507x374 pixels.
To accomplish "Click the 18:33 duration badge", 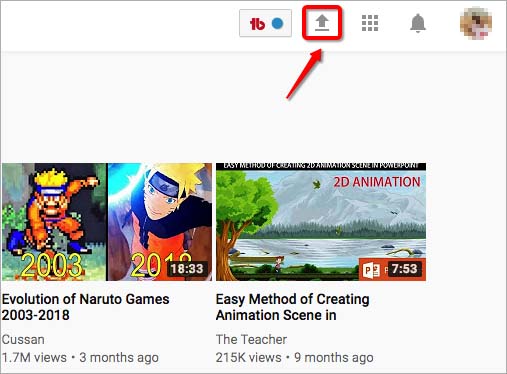I will pos(187,269).
